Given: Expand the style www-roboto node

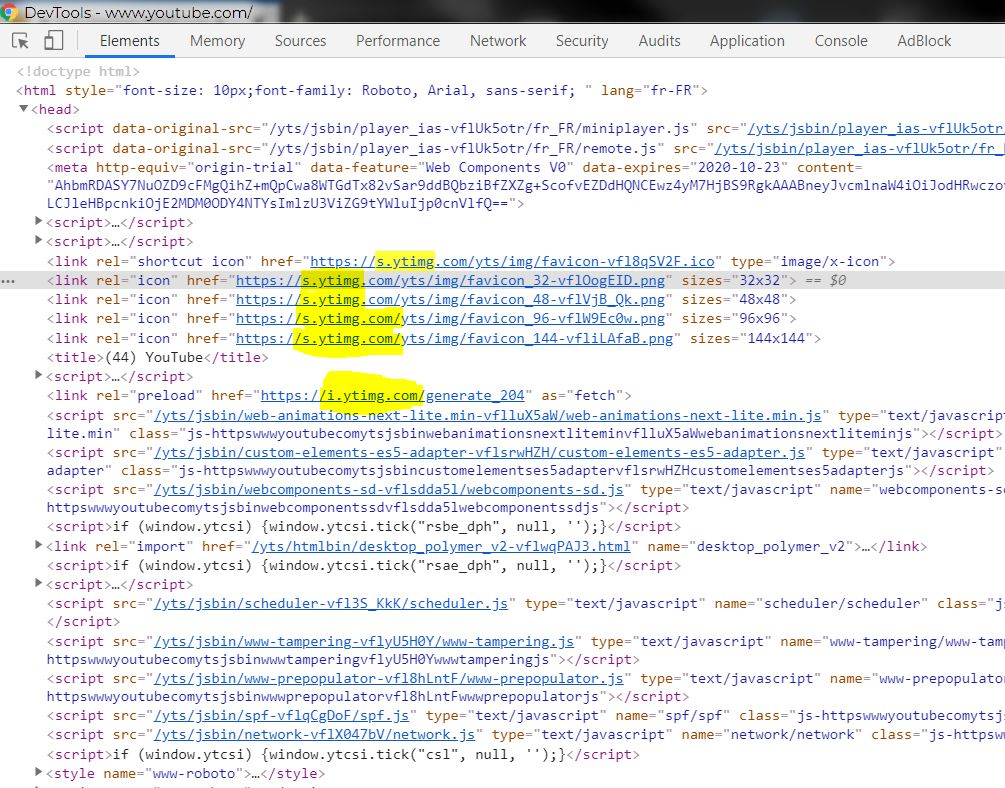Looking at the screenshot, I should click(39, 774).
